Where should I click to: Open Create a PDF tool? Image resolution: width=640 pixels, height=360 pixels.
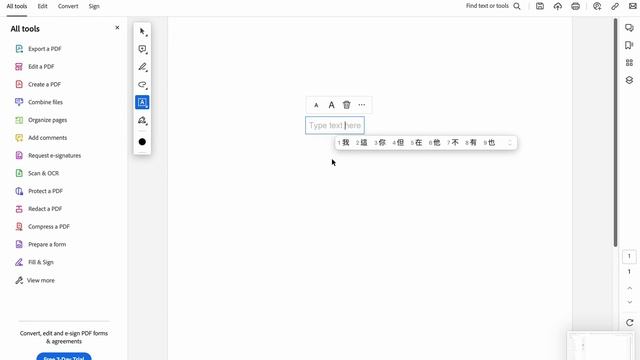point(38,84)
